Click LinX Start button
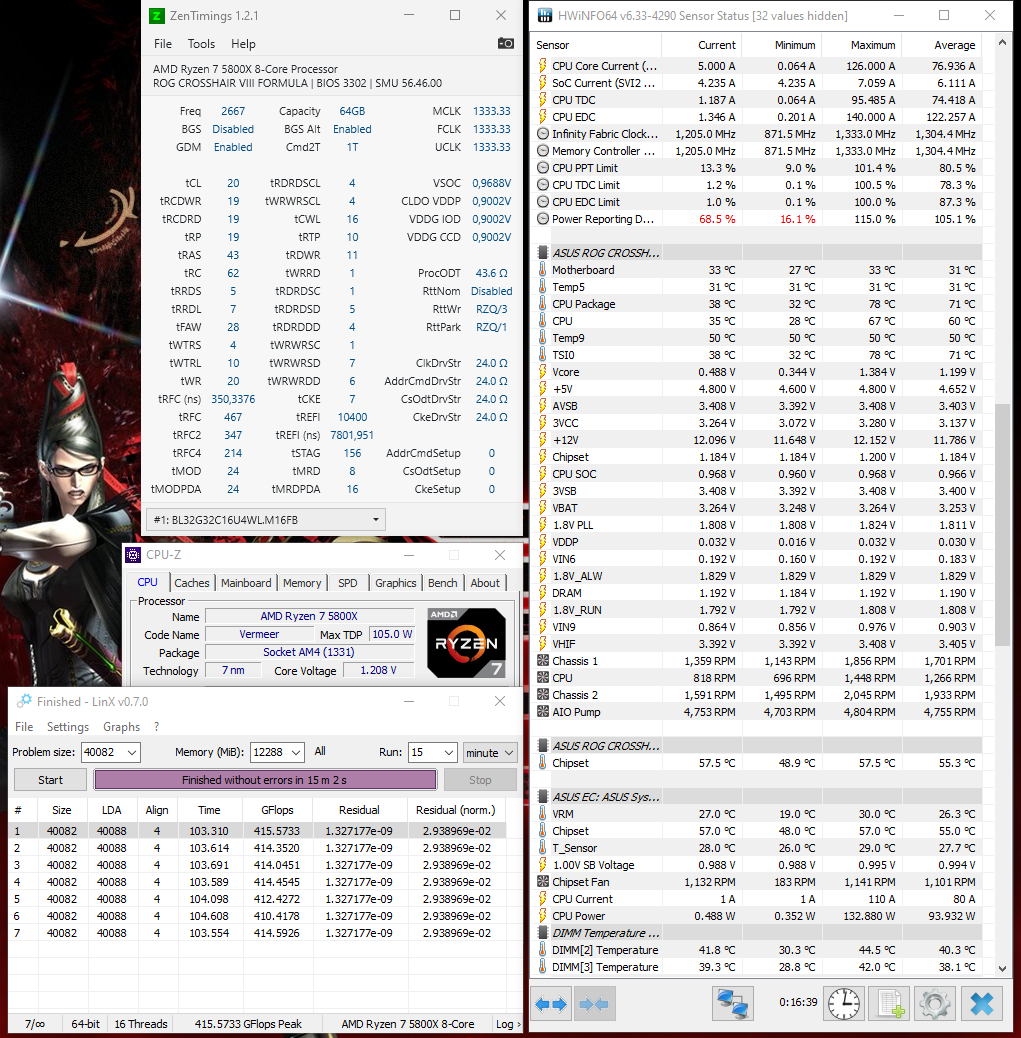The image size is (1021, 1038). click(50, 780)
